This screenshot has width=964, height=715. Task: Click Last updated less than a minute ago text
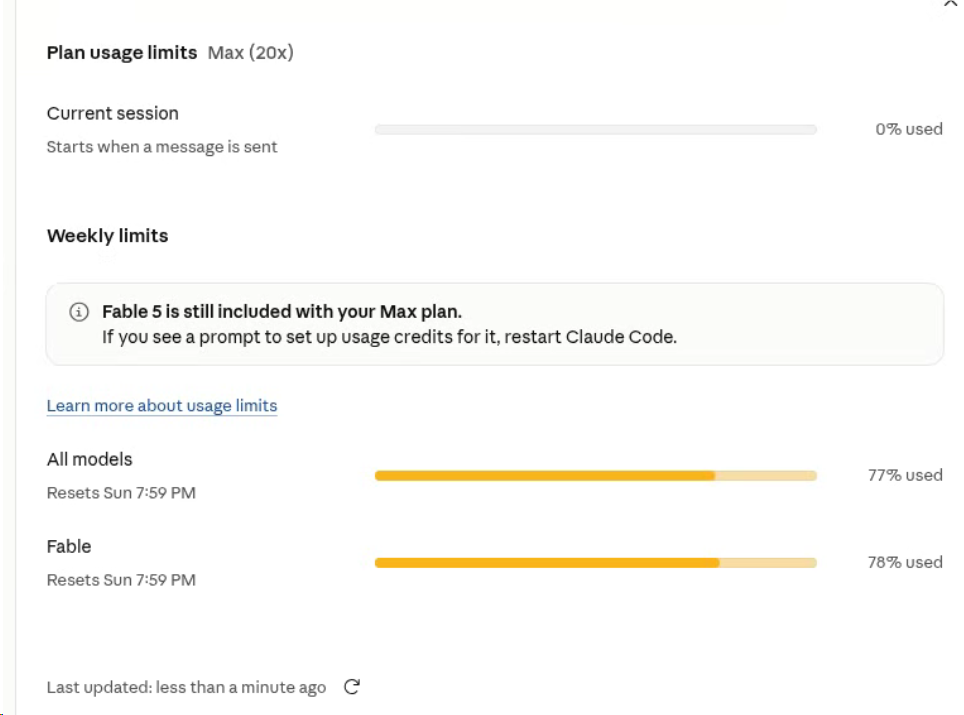click(x=186, y=687)
